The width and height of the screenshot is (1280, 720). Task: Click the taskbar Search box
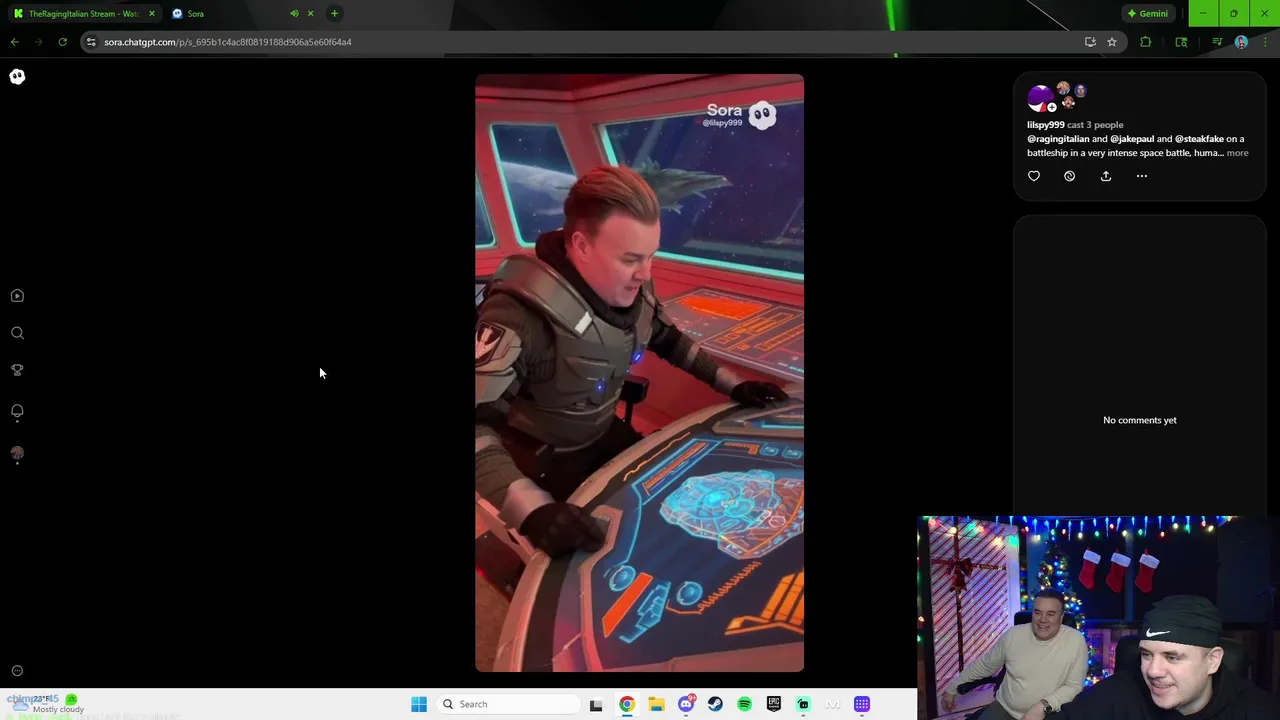click(506, 704)
